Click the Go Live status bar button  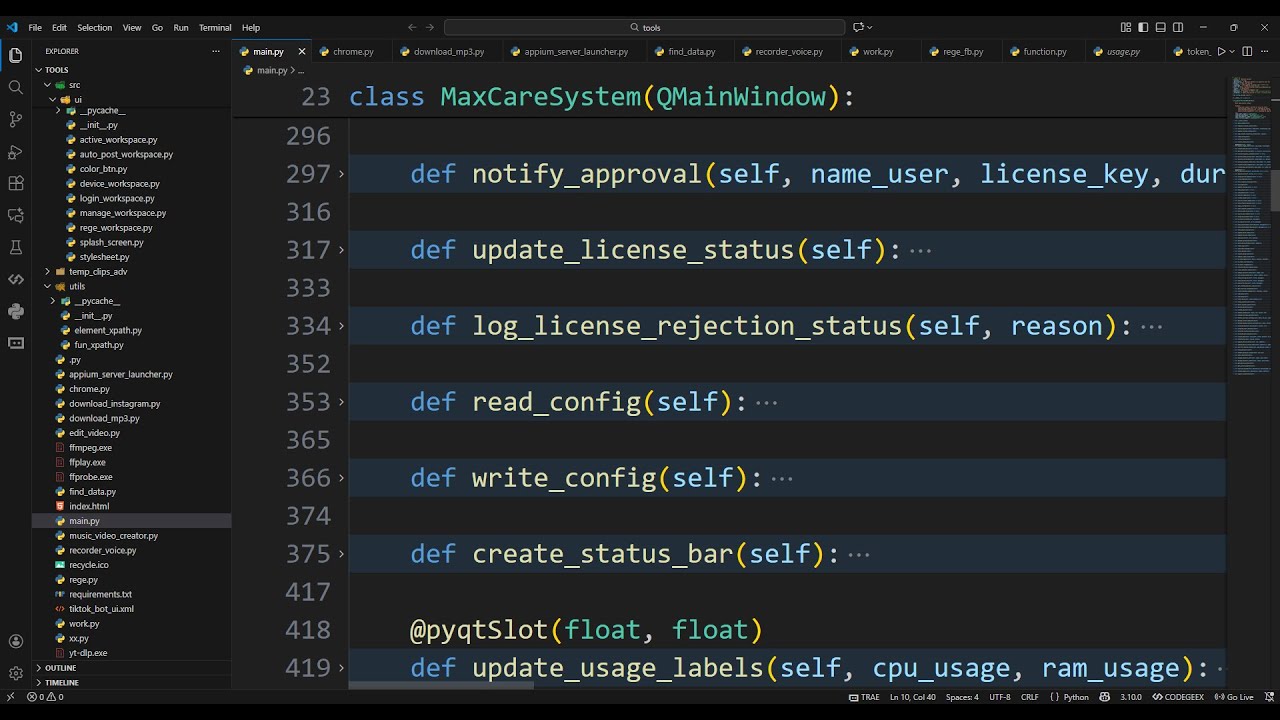tap(1235, 697)
